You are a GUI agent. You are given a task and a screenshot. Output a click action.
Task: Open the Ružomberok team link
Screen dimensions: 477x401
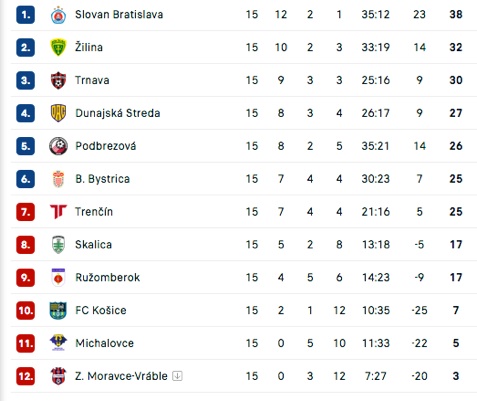tap(107, 278)
